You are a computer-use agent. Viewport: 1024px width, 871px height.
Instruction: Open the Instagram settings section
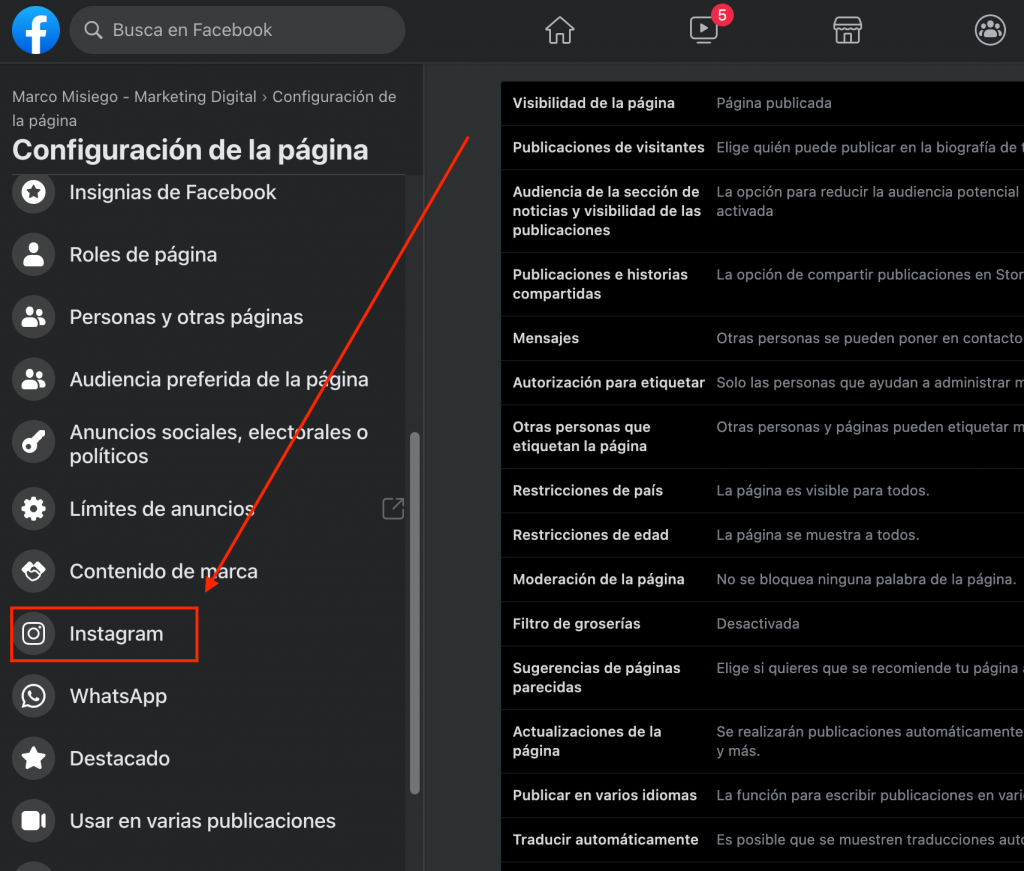pyautogui.click(x=117, y=633)
